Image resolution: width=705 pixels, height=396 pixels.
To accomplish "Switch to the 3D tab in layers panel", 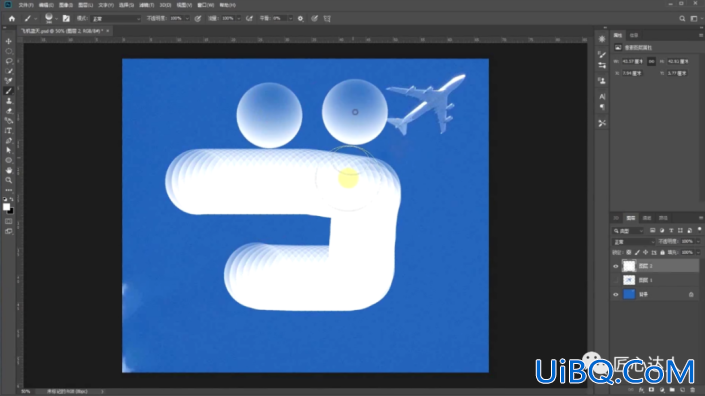I will 616,218.
